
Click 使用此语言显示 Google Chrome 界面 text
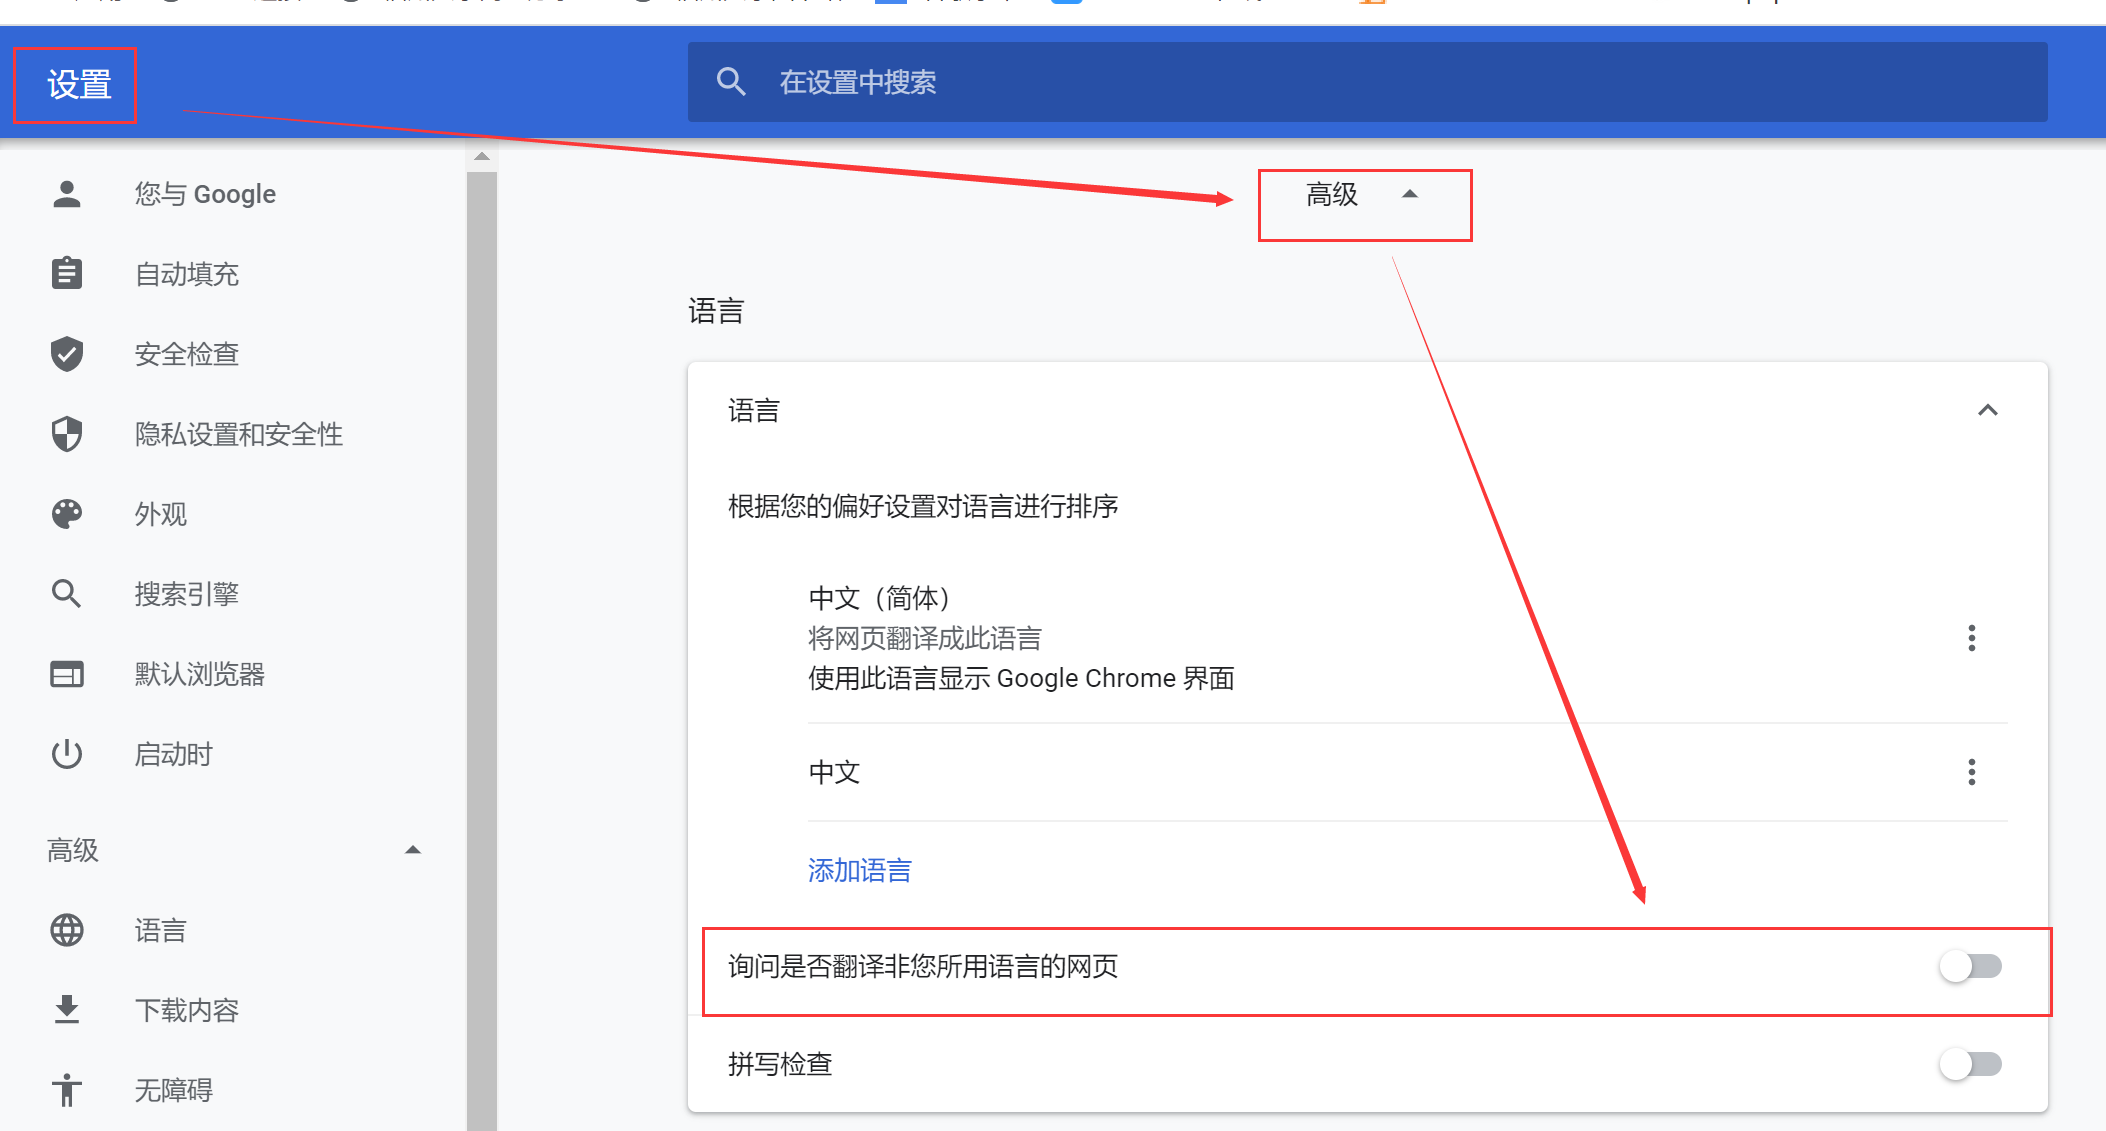coord(1021,678)
